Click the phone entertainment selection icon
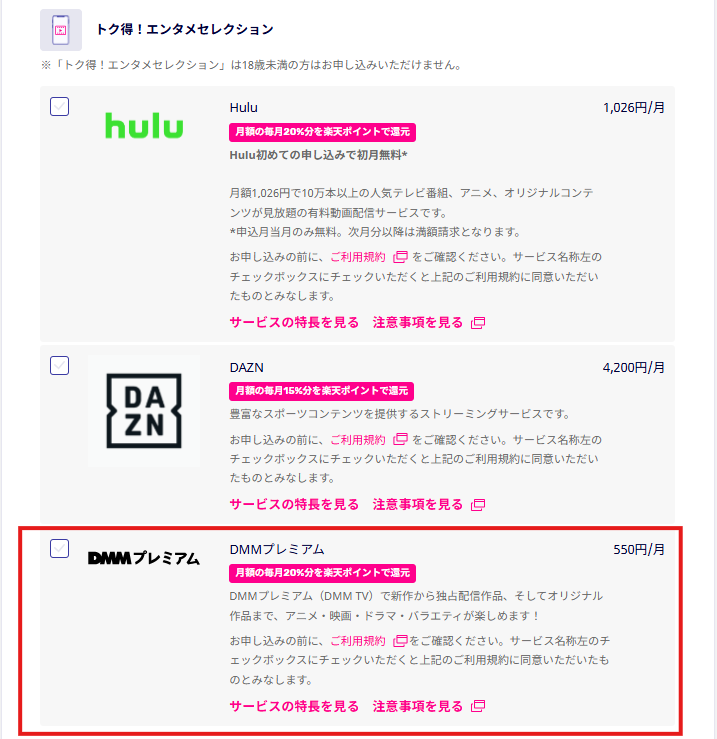This screenshot has height=739, width=717. coord(61,30)
